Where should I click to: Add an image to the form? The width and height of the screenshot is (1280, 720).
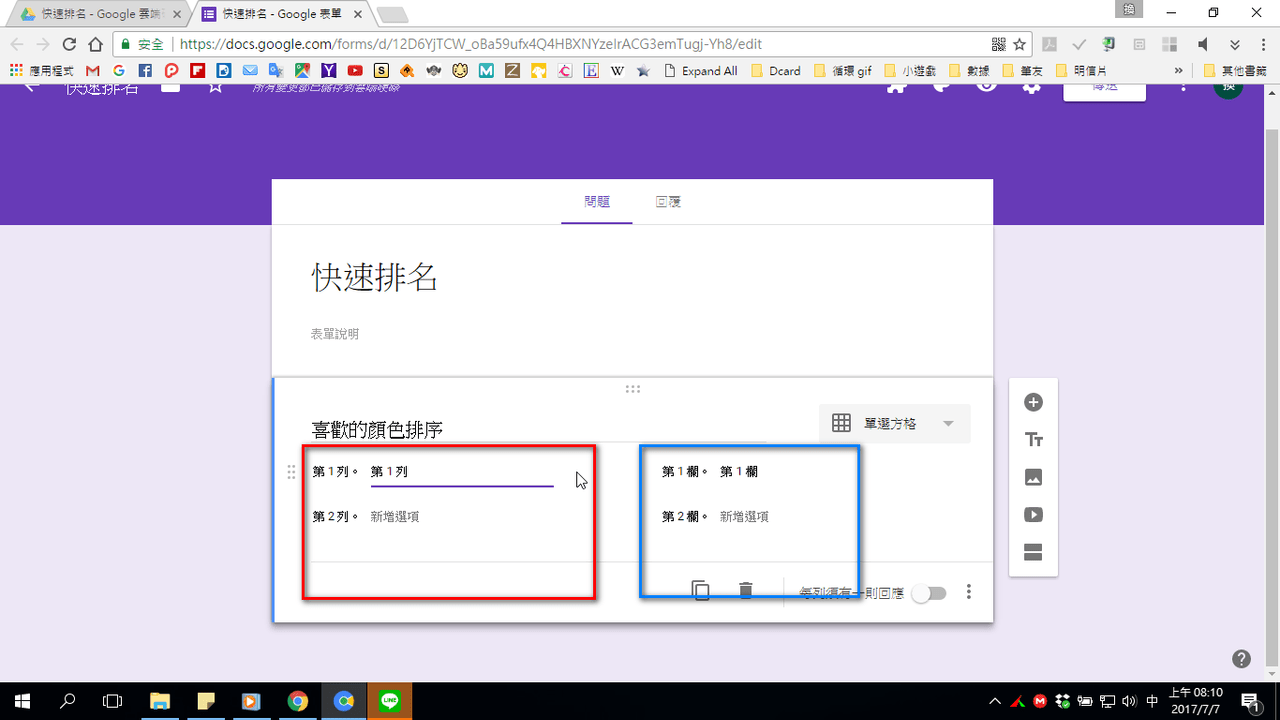(x=1033, y=478)
